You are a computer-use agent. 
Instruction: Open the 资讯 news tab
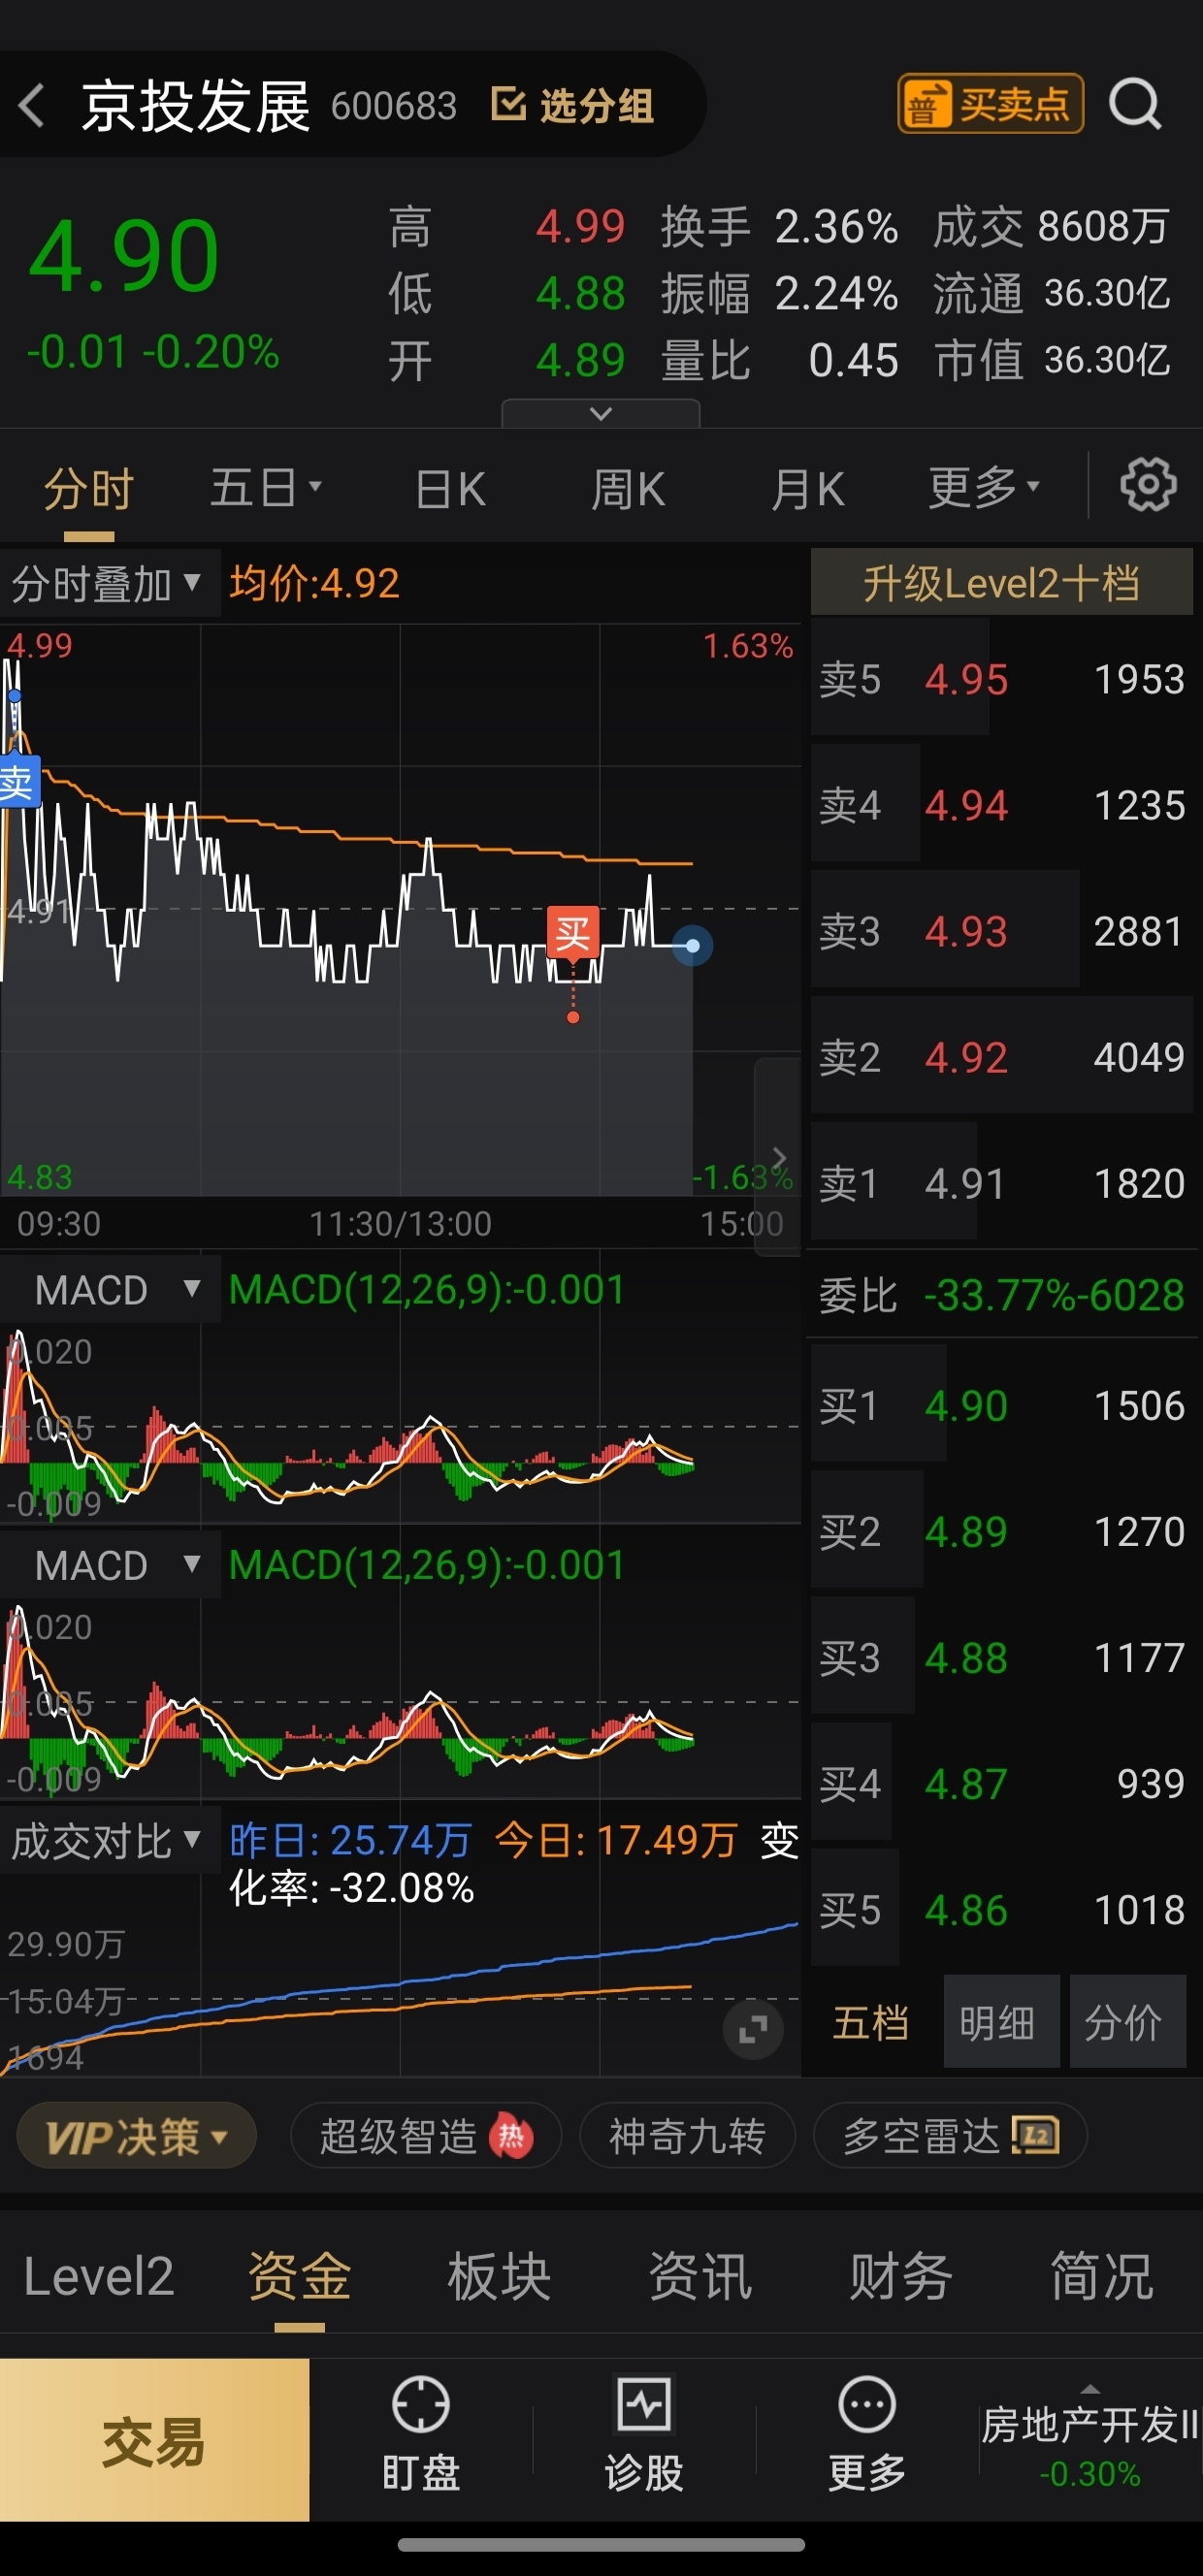(700, 2277)
